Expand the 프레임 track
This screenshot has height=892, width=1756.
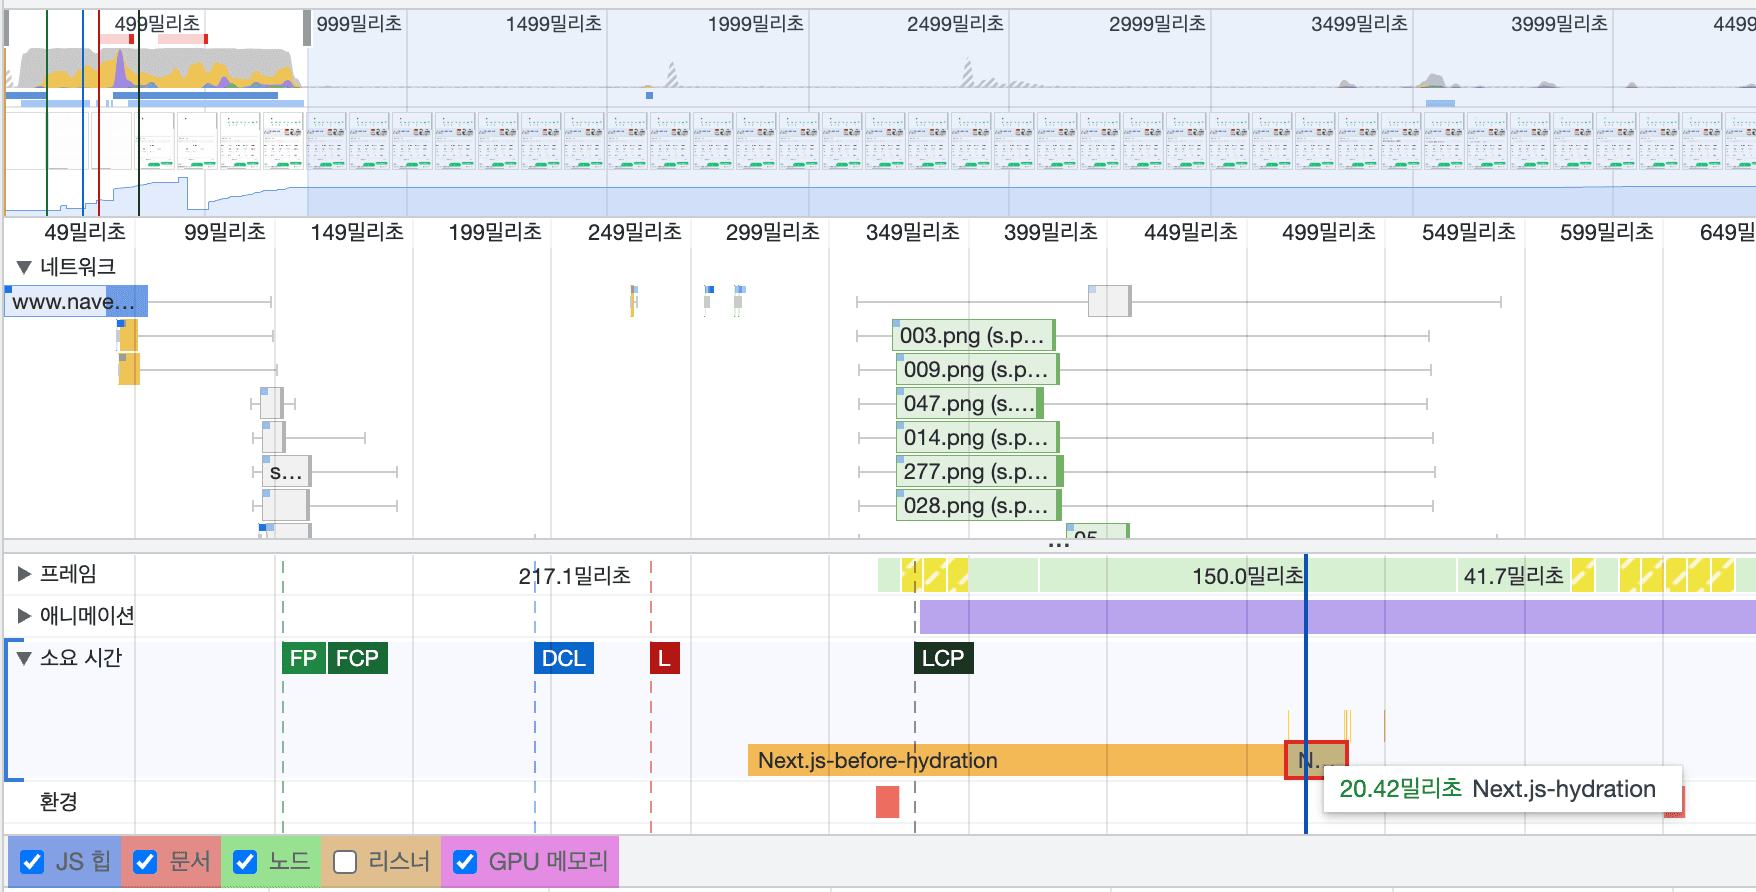coord(24,574)
